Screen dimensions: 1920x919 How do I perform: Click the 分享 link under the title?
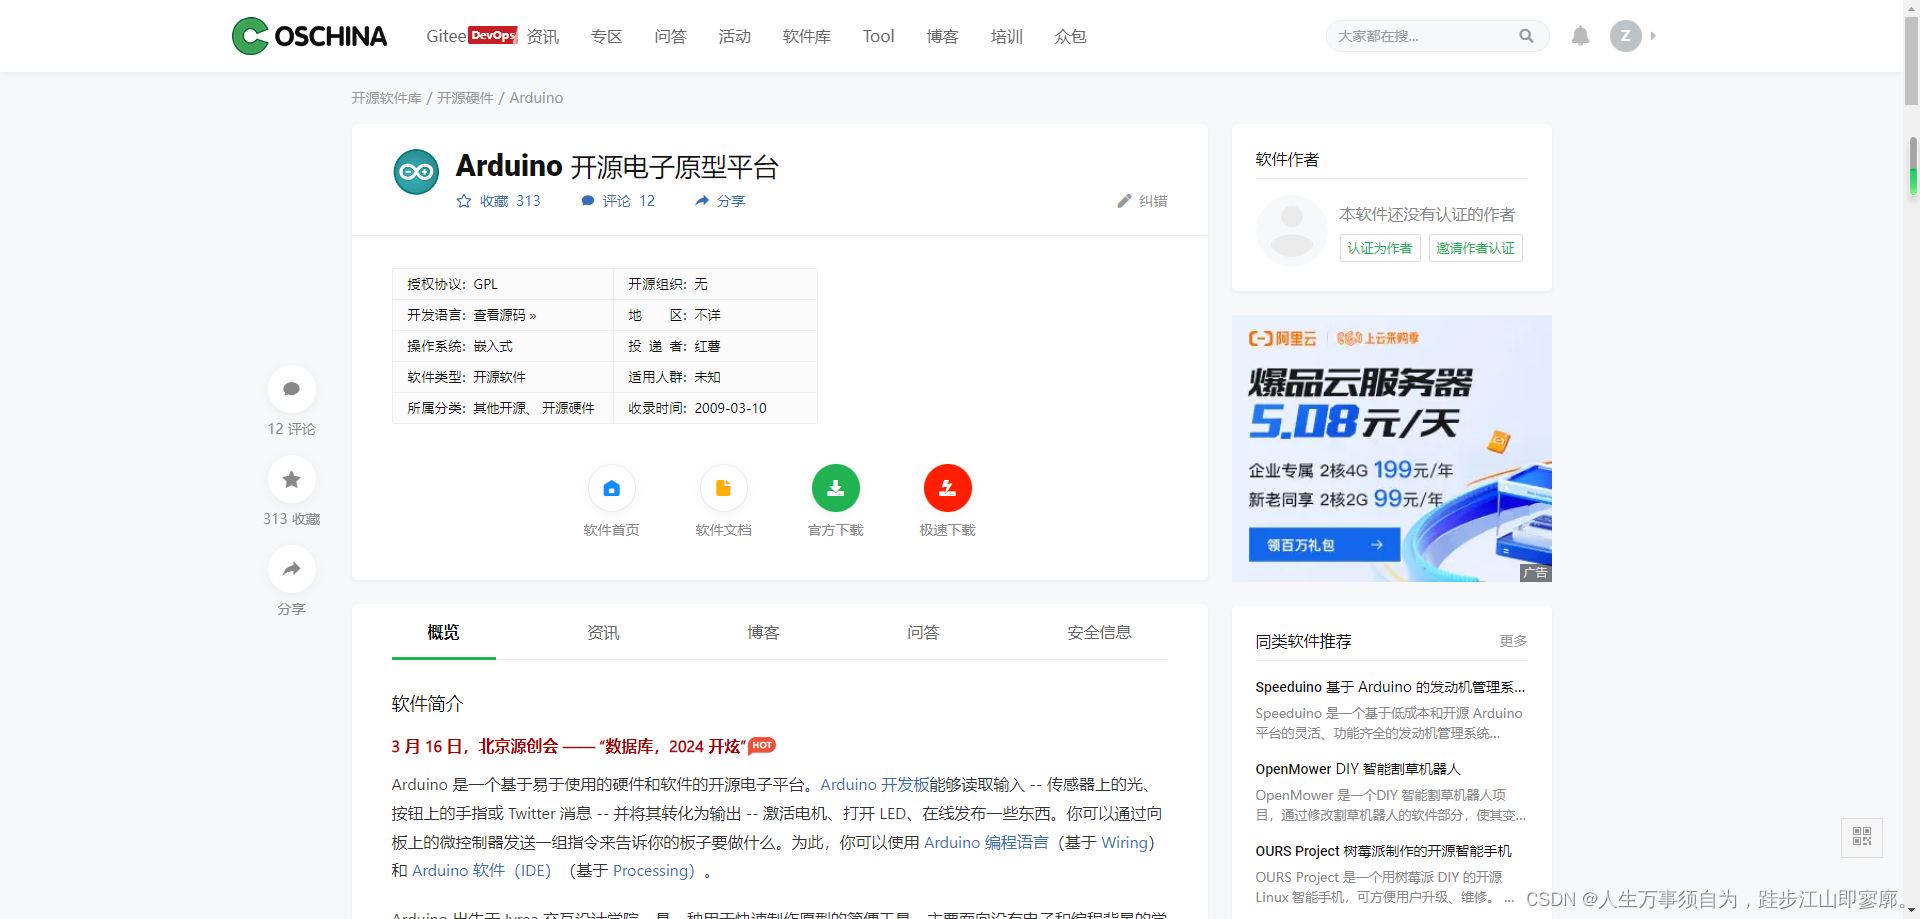click(720, 201)
